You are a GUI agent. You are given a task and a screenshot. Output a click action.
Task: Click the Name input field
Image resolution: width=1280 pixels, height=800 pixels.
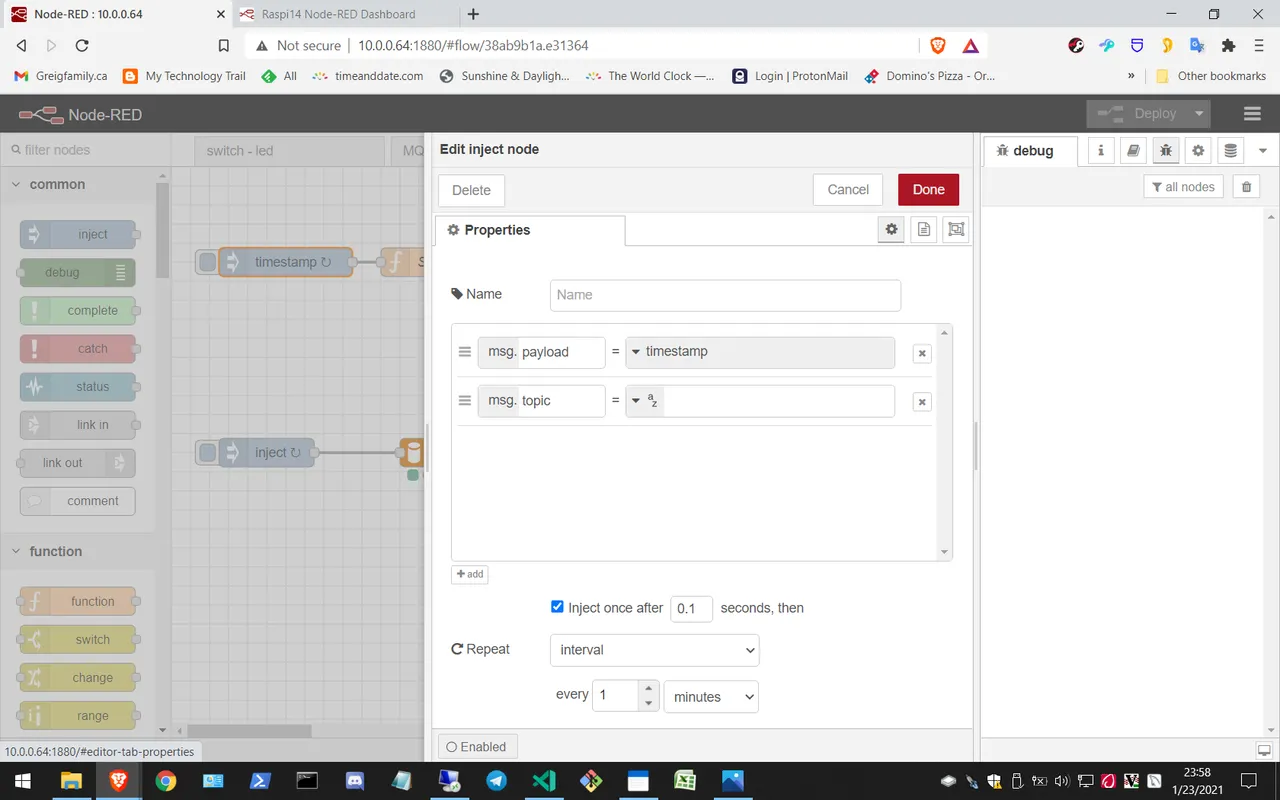click(725, 295)
